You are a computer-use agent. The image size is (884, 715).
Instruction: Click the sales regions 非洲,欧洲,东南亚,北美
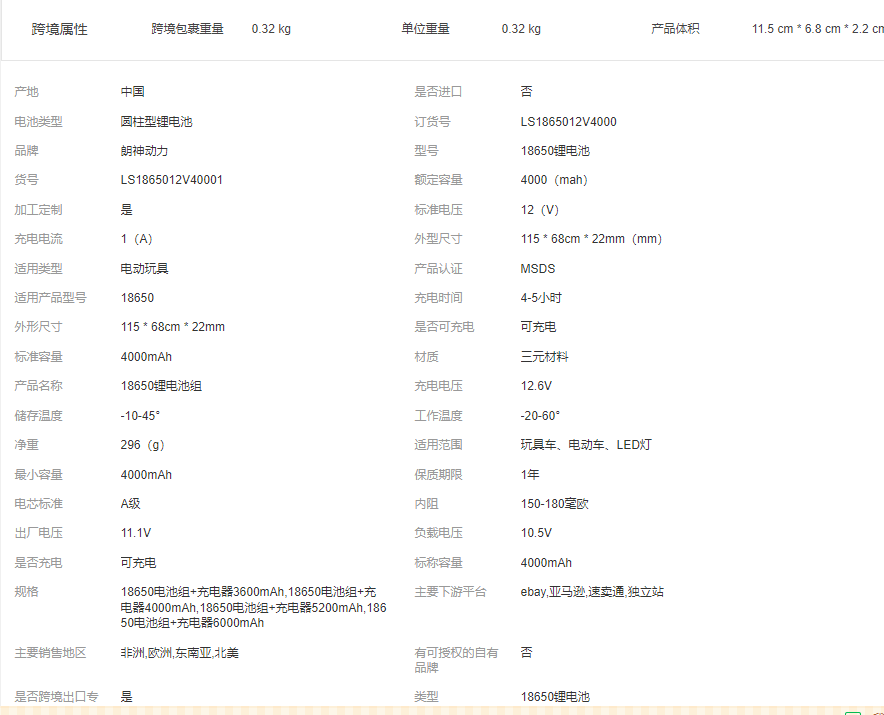[179, 653]
